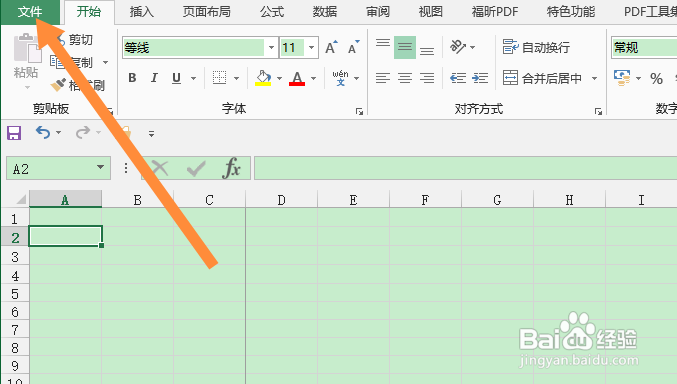The width and height of the screenshot is (677, 384).
Task: Click the cell borders icon
Action: pyautogui.click(x=219, y=78)
